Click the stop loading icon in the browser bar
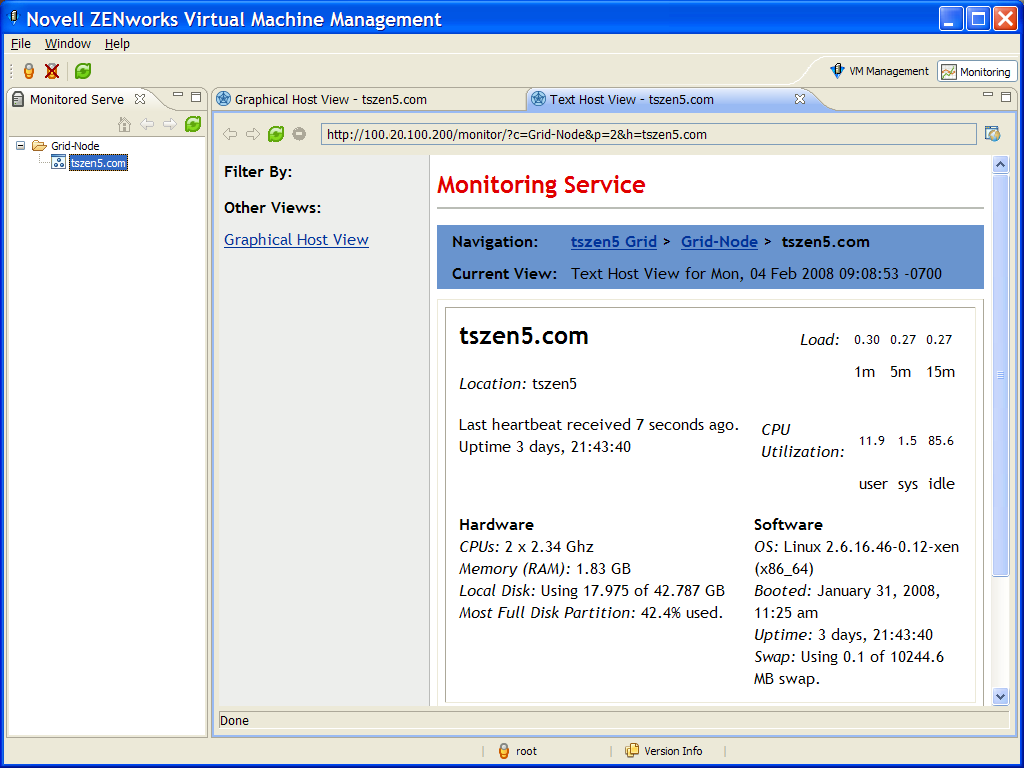The height and width of the screenshot is (768, 1024). [298, 133]
